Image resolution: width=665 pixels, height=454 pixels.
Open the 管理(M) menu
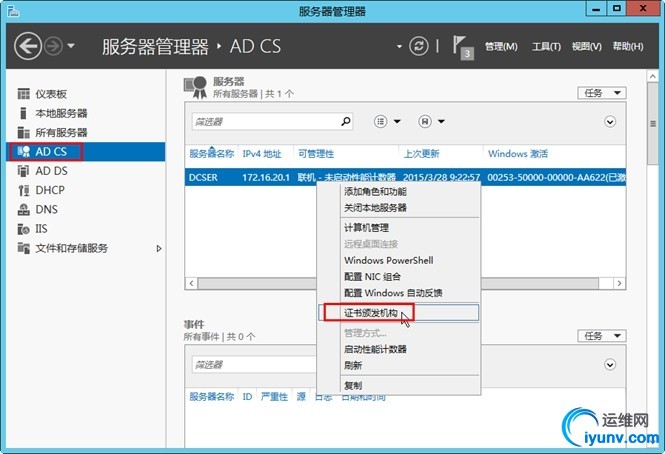[x=501, y=46]
